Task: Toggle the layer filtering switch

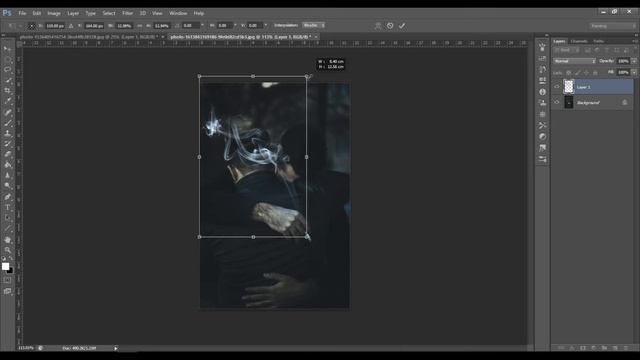Action: coord(635,50)
